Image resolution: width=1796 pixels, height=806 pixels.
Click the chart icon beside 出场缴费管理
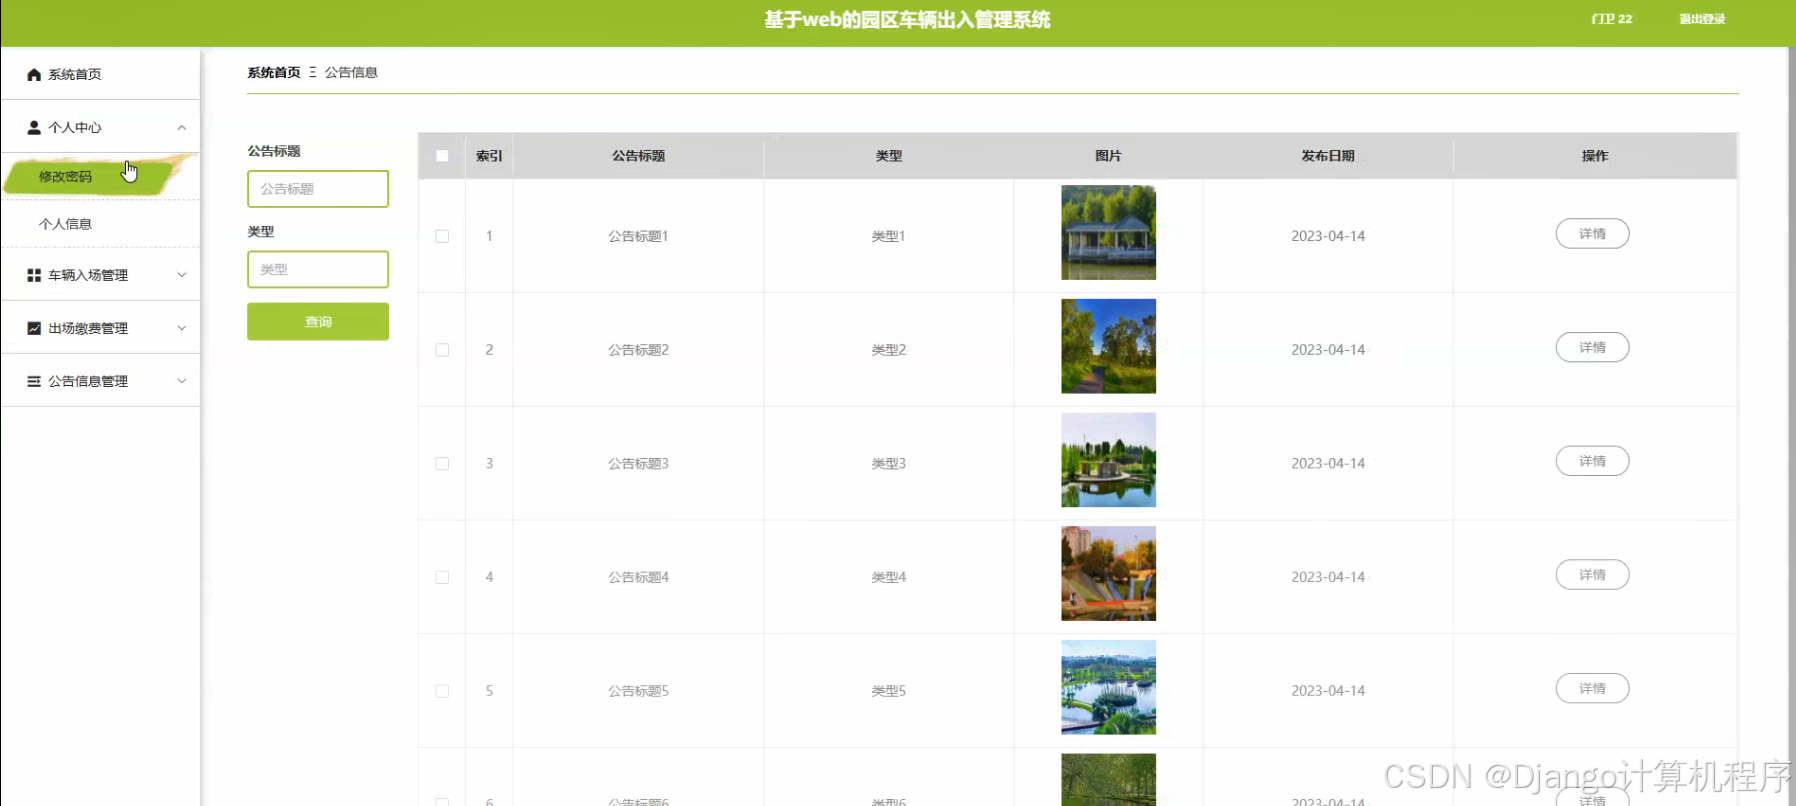point(34,328)
